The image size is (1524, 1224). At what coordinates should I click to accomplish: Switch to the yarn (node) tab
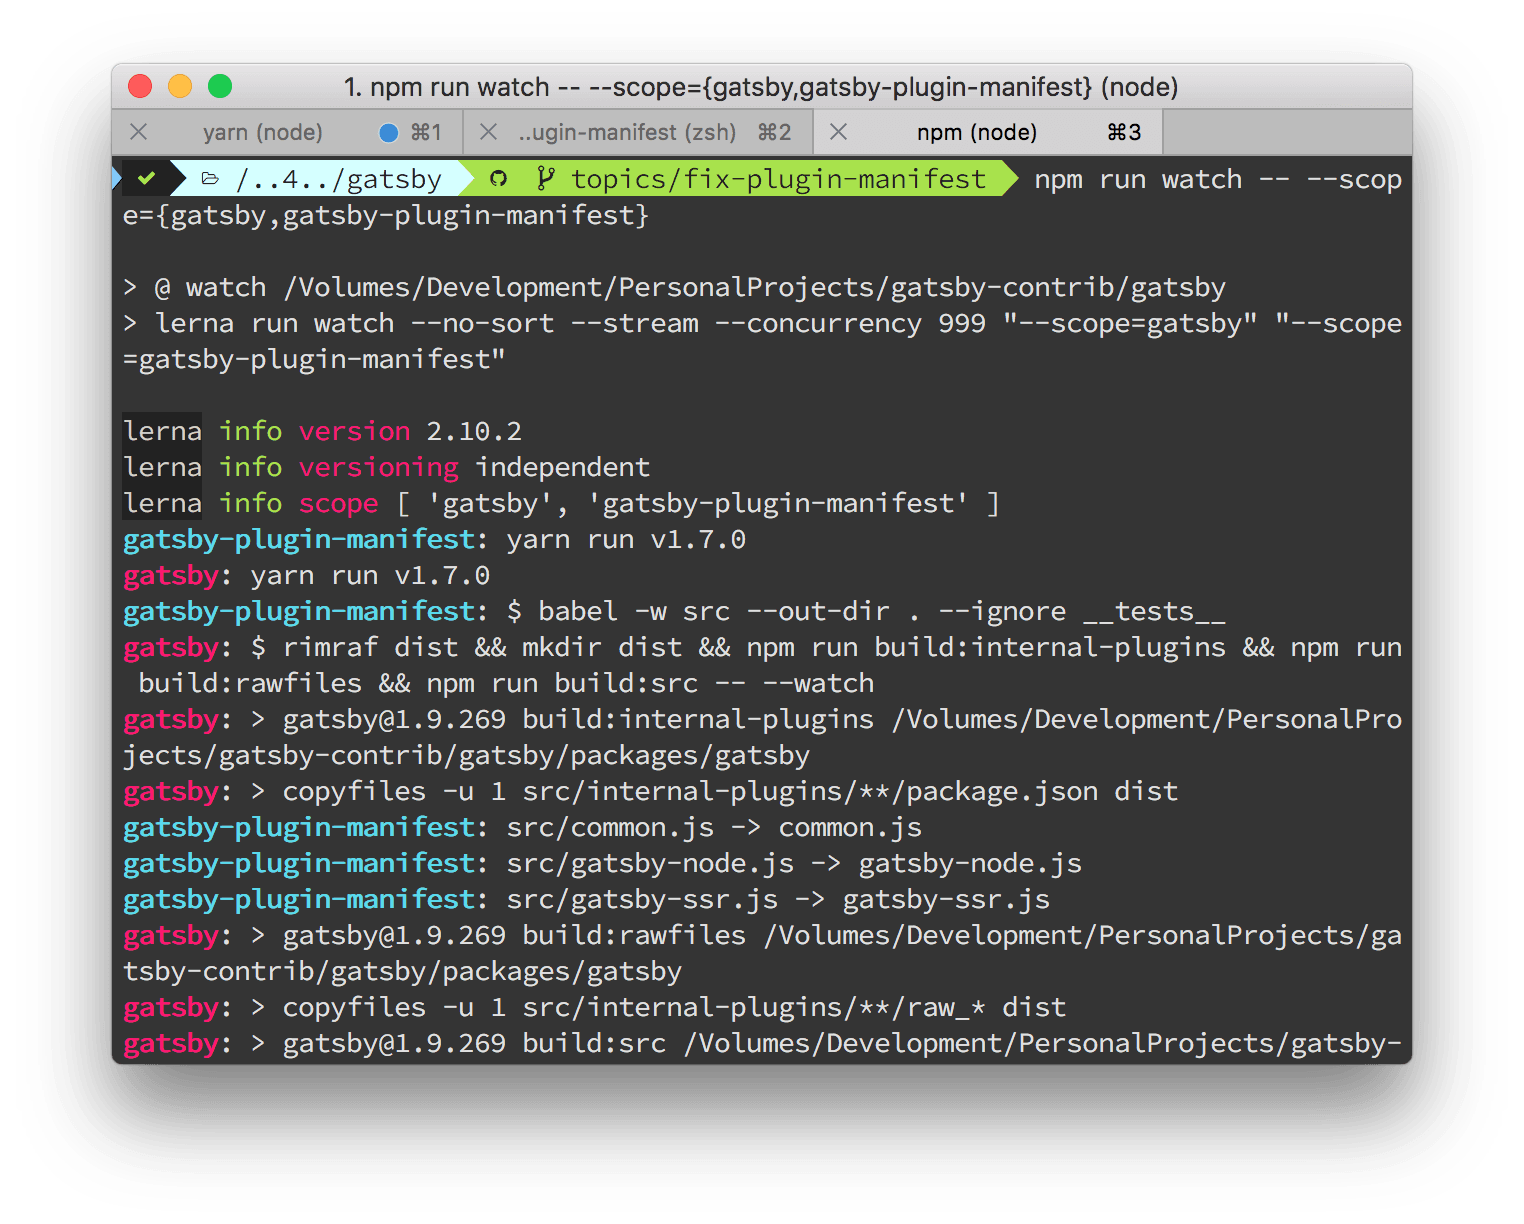pyautogui.click(x=263, y=131)
